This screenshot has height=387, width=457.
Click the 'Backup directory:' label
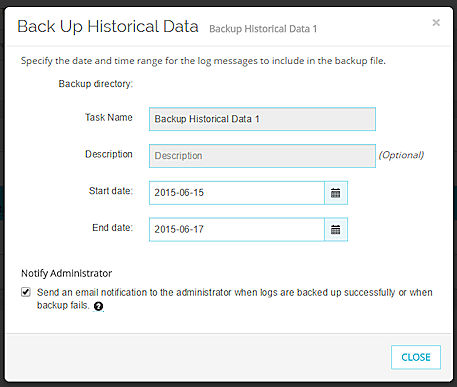point(96,84)
